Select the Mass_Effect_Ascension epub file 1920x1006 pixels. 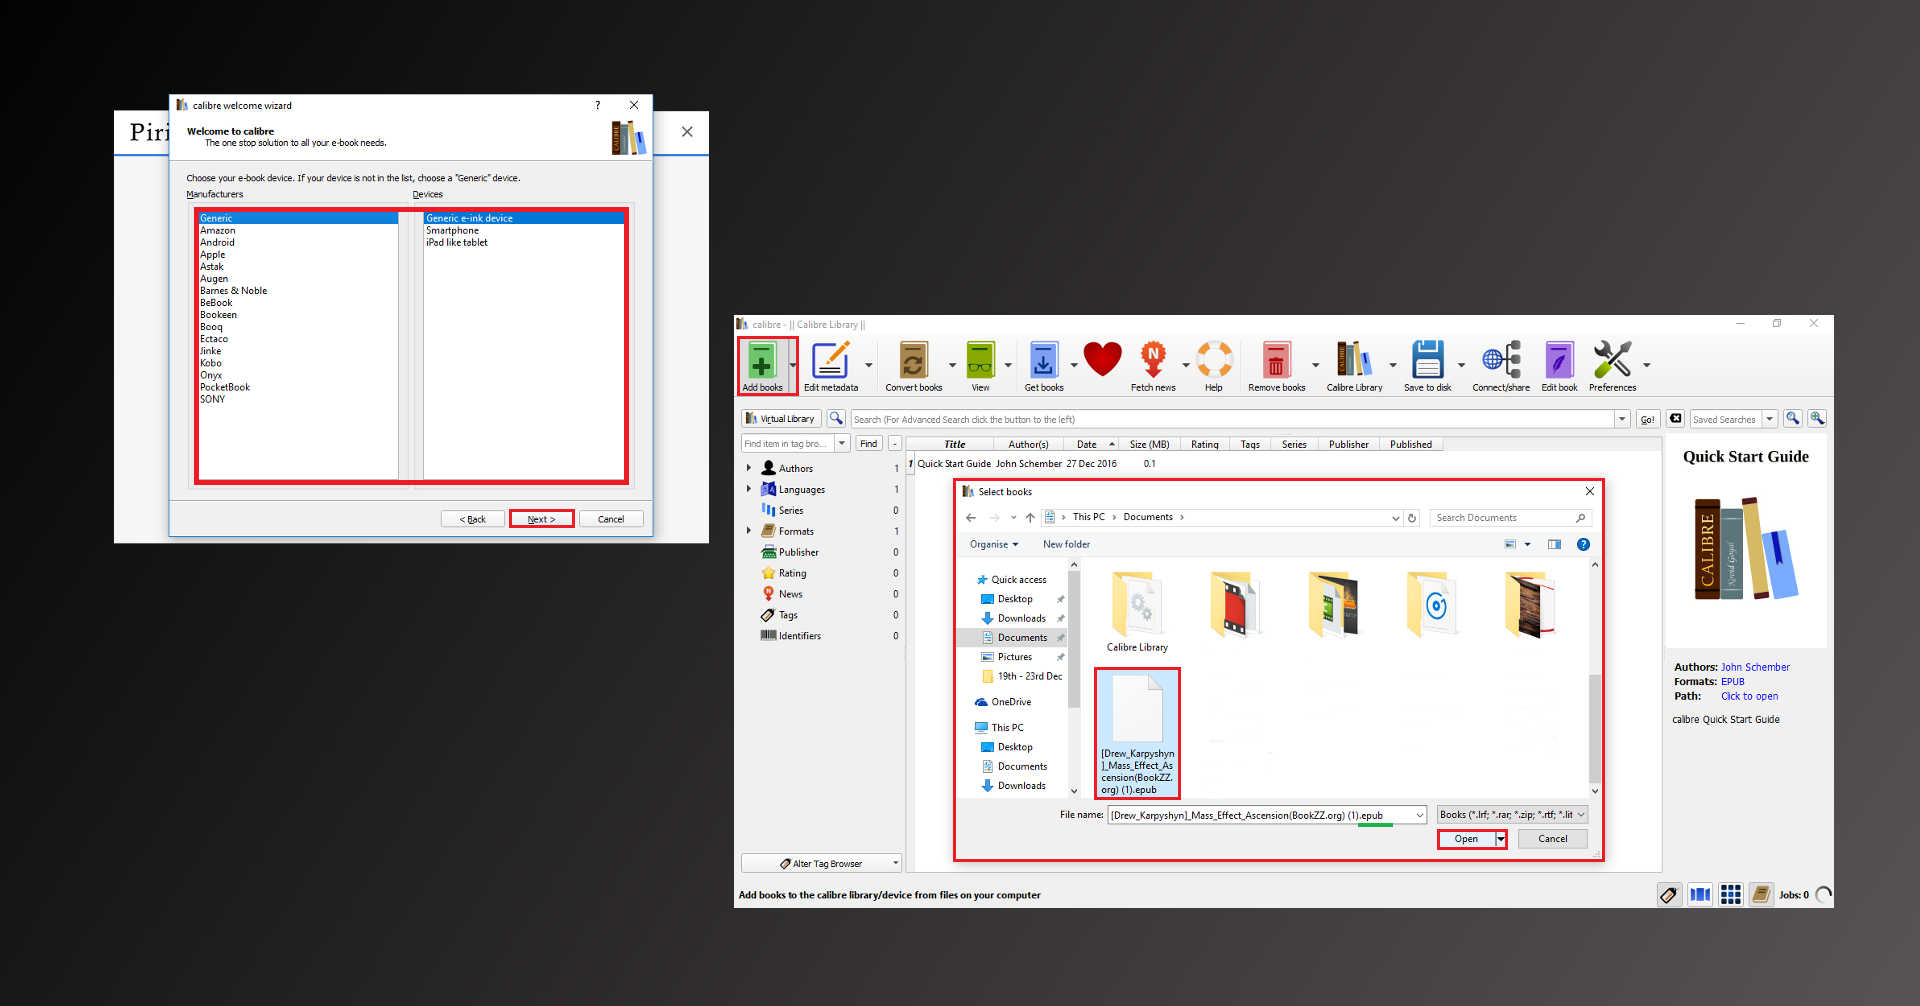(x=1138, y=734)
